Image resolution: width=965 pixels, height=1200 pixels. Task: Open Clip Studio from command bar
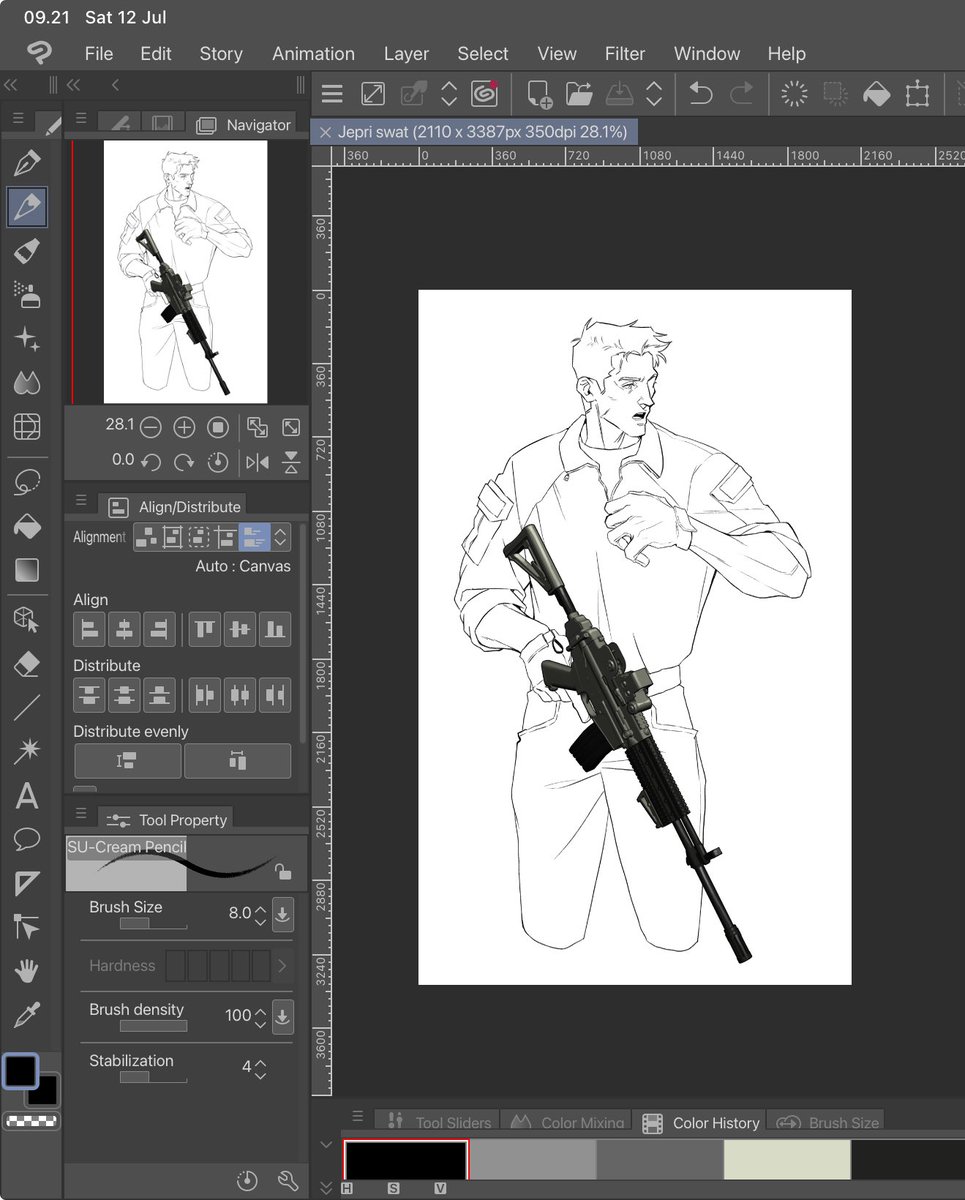tap(485, 94)
